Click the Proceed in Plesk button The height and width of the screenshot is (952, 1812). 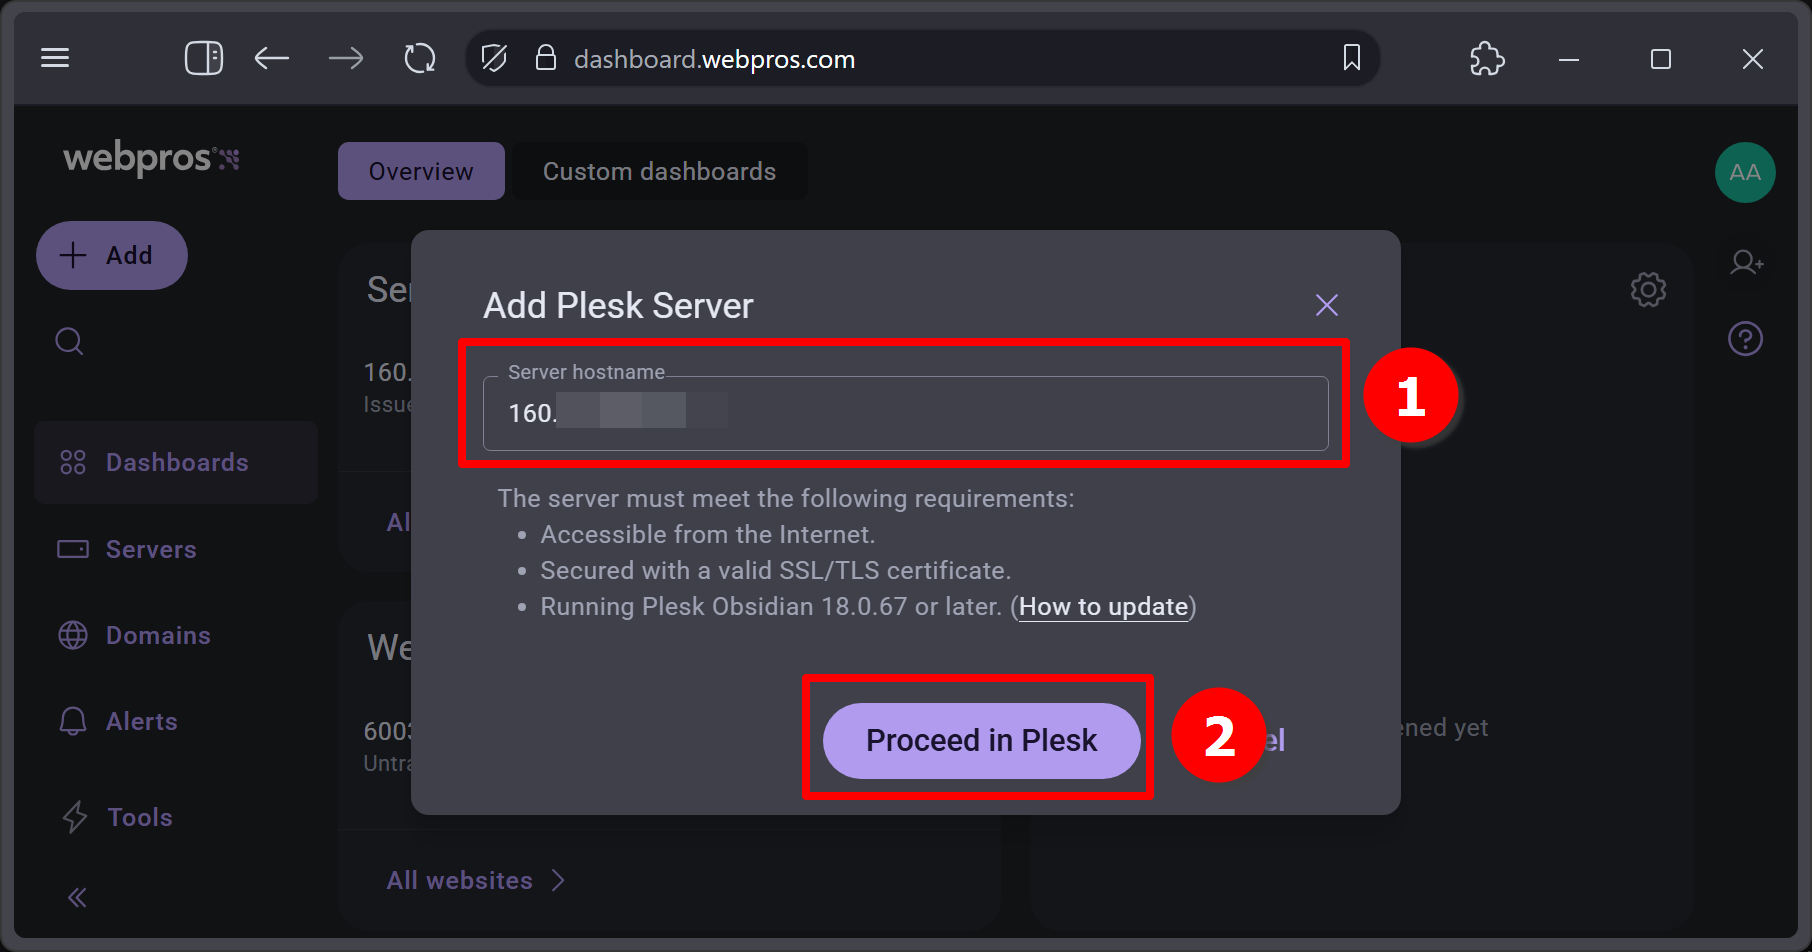981,740
